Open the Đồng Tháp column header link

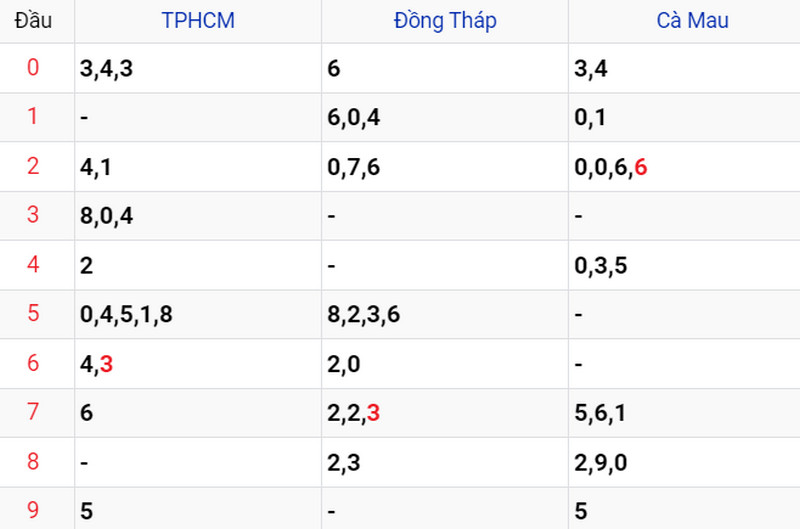445,21
